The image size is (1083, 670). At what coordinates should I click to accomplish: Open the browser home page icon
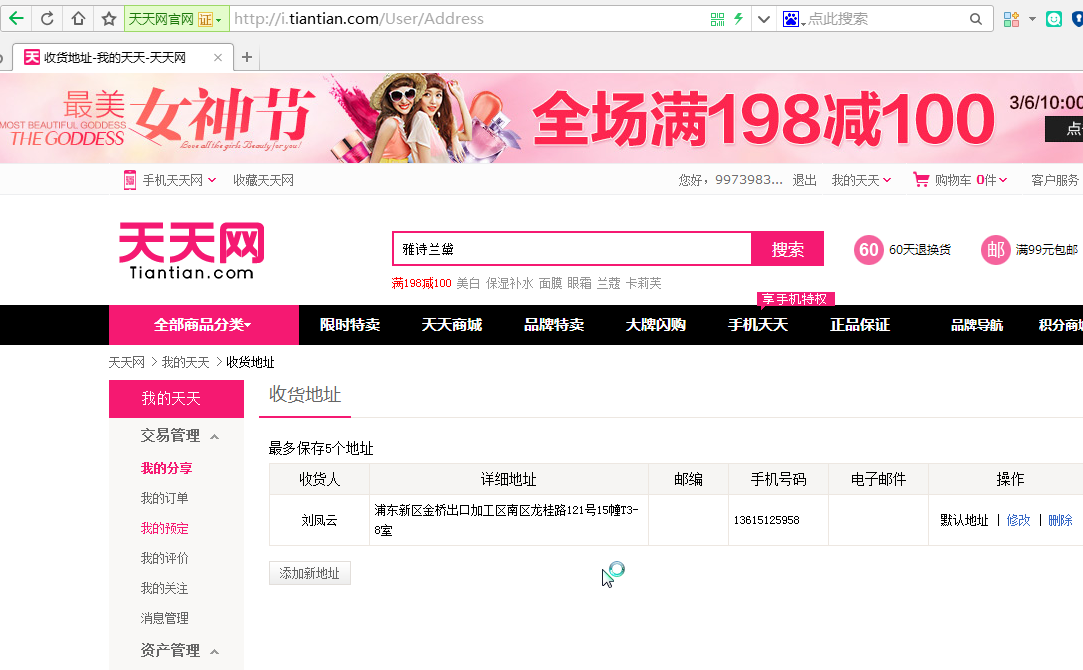(78, 19)
